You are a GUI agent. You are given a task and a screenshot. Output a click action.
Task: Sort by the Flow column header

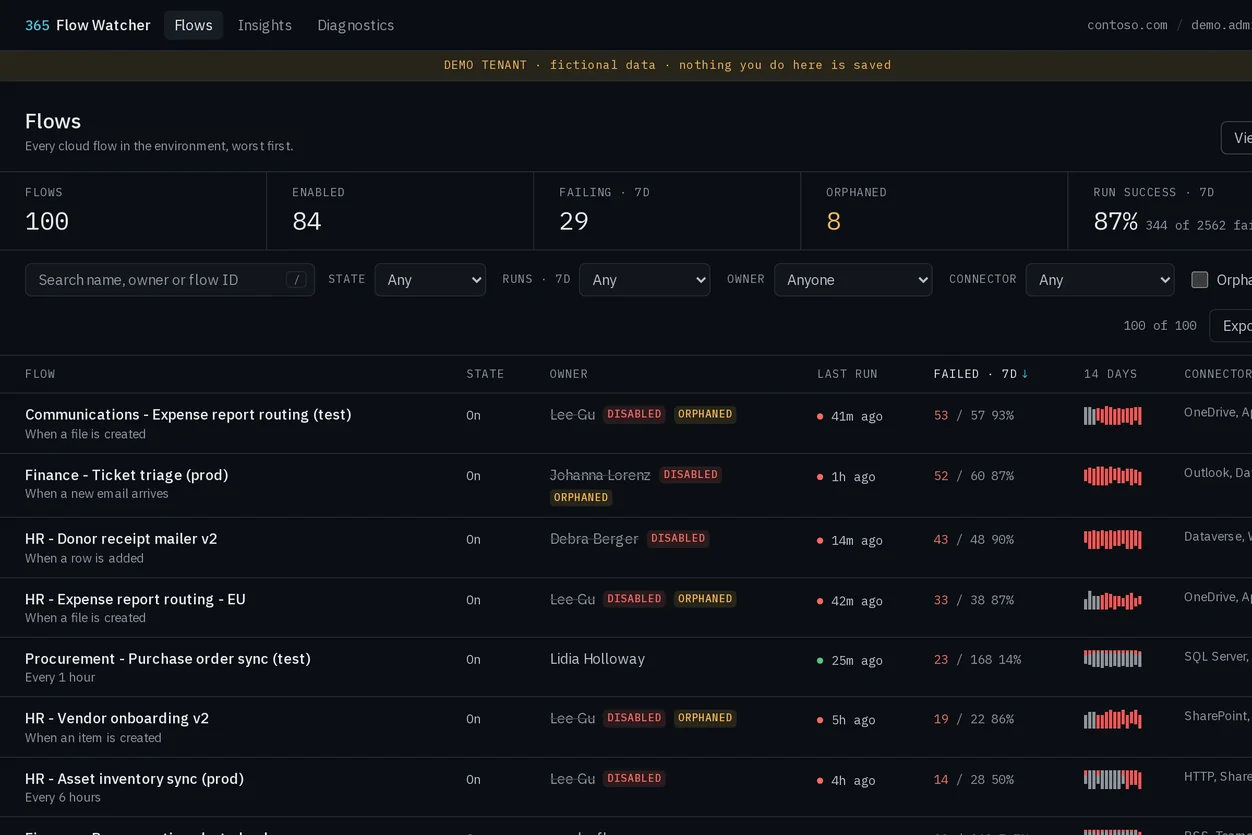tap(40, 374)
